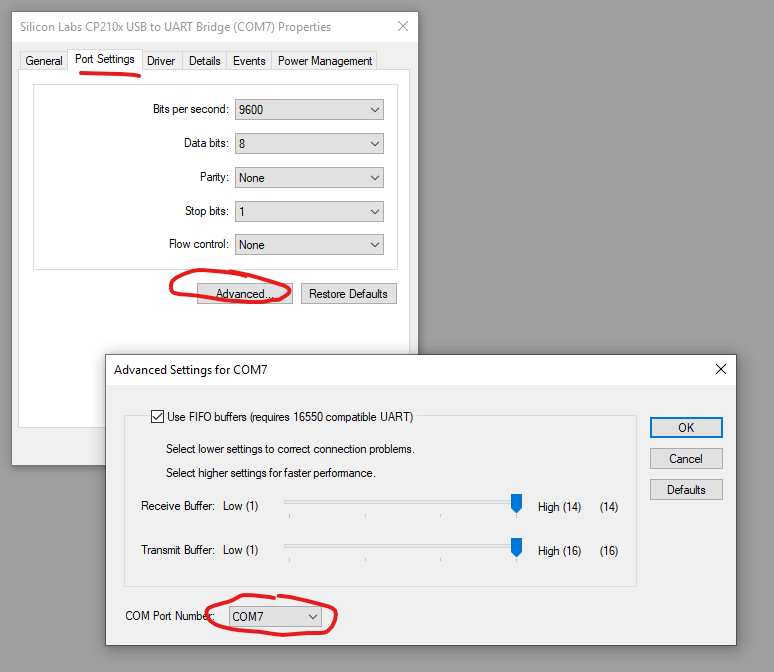The image size is (774, 672).
Task: Click the 'Select higher settings' hint text
Action: (271, 473)
